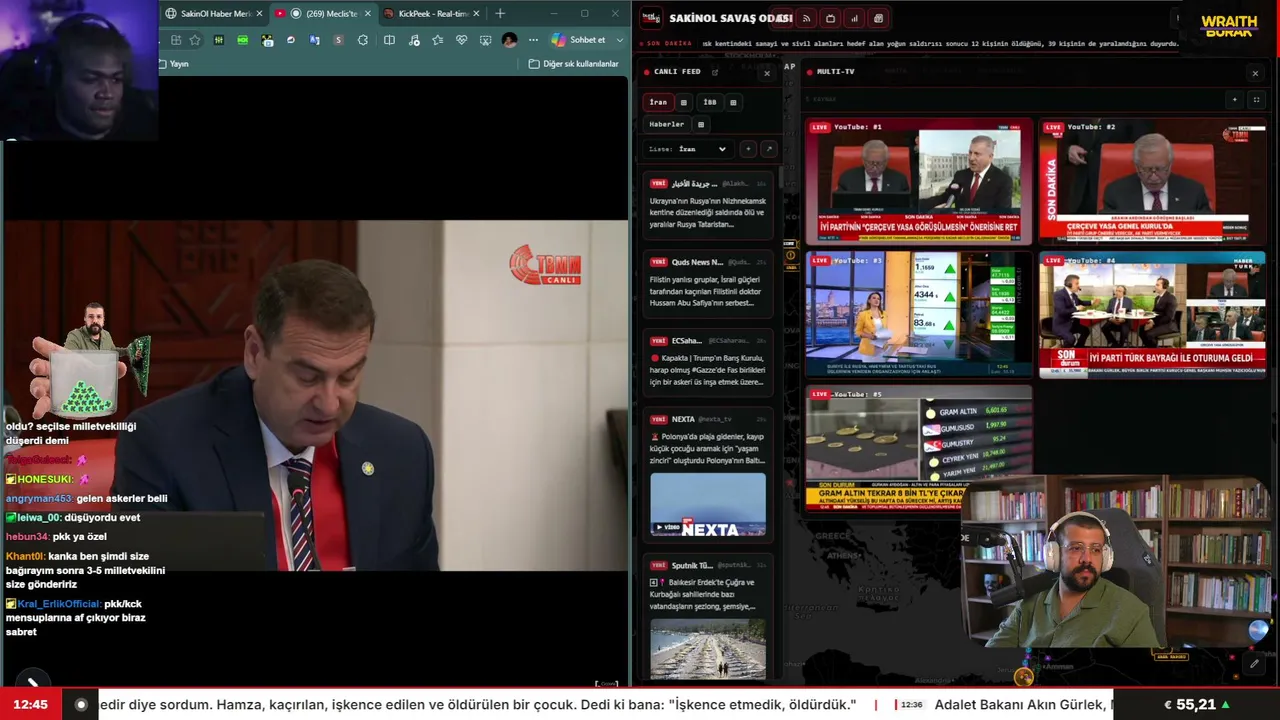The height and width of the screenshot is (720, 1280).
Task: Select the İran feed tab
Action: [658, 102]
